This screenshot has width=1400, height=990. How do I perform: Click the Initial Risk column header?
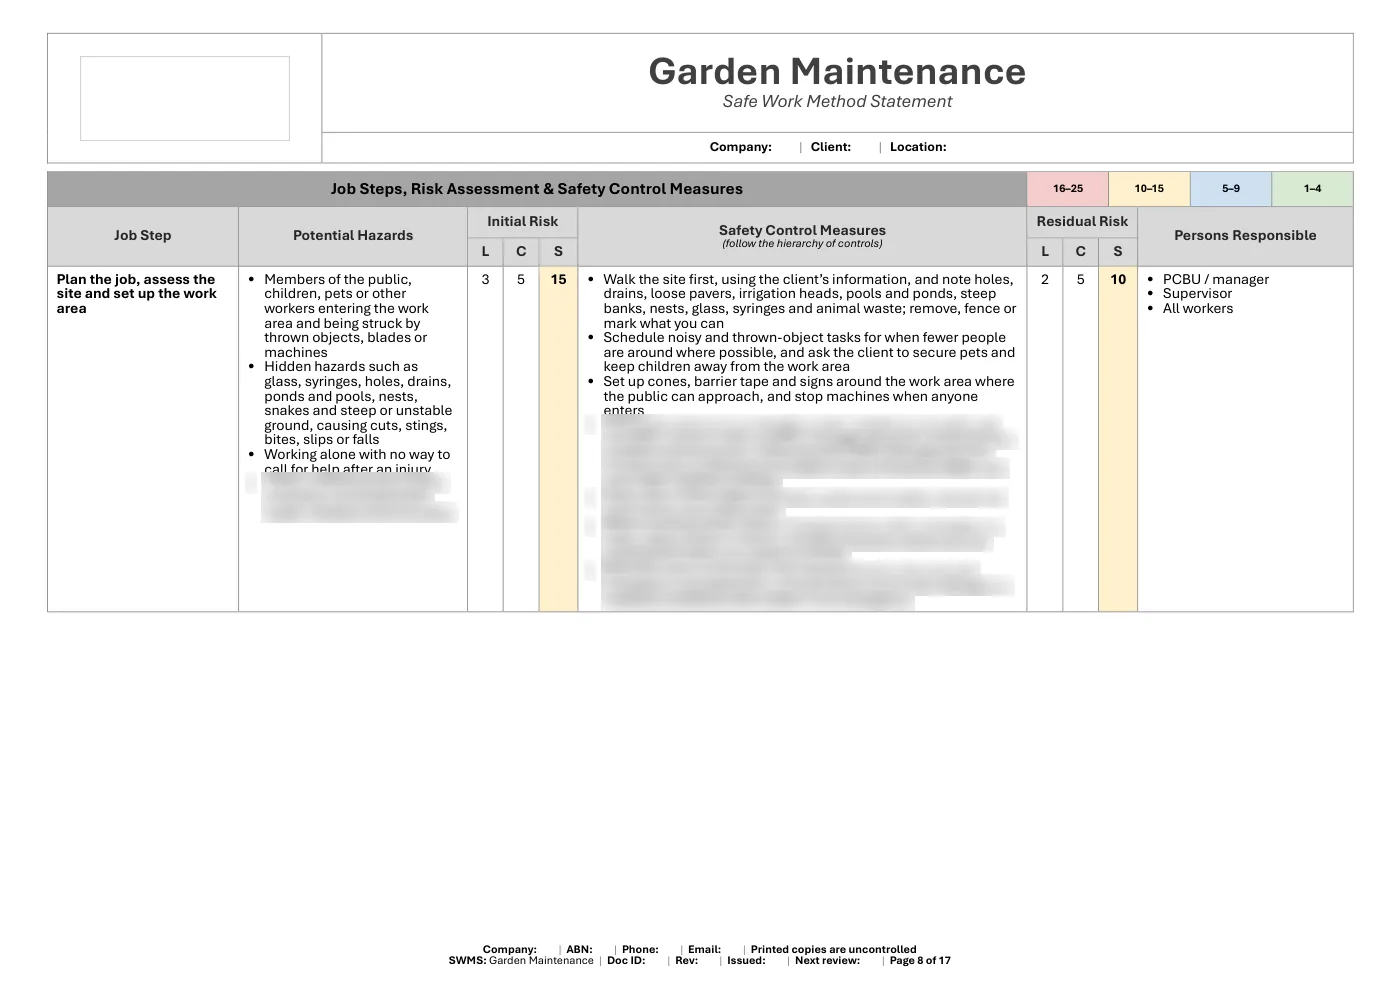point(522,222)
